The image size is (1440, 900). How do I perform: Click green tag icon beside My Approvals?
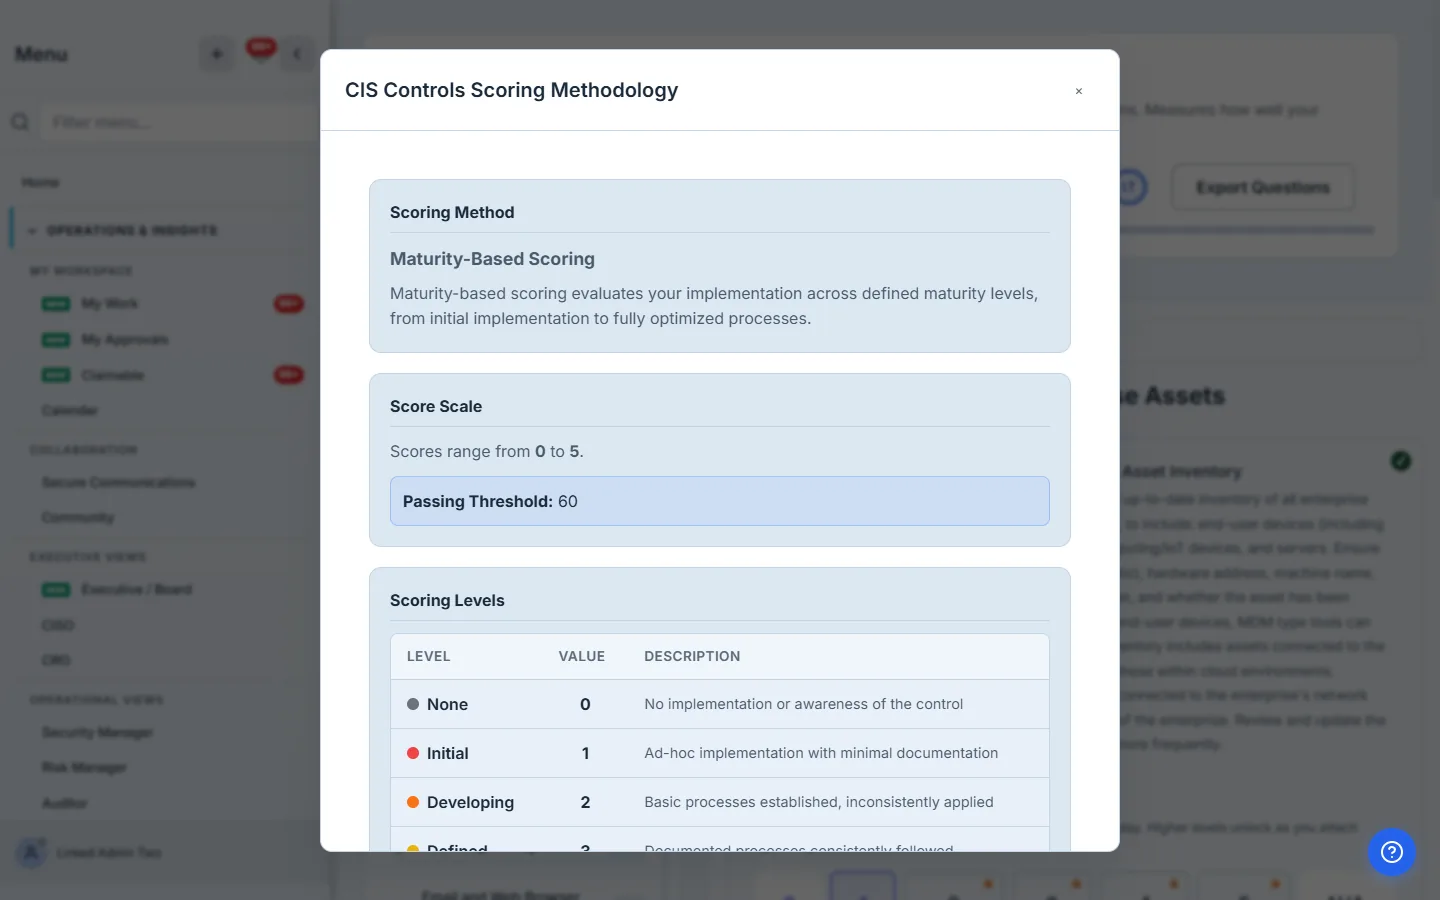click(x=56, y=340)
